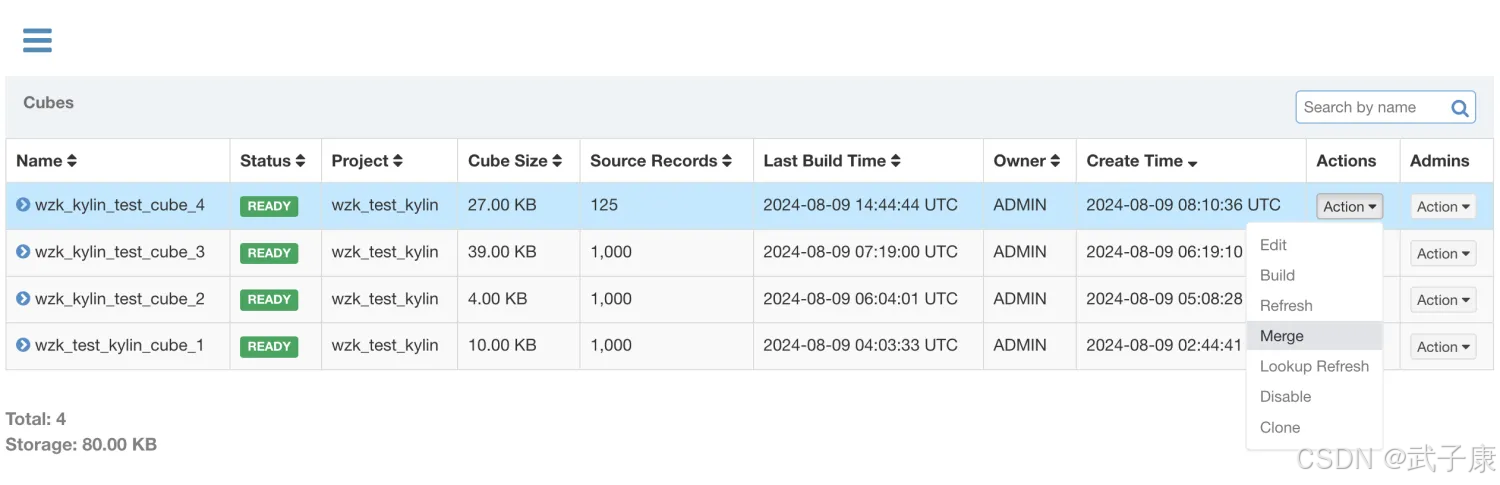
Task: Select Lookup Refresh menu entry
Action: point(1314,366)
